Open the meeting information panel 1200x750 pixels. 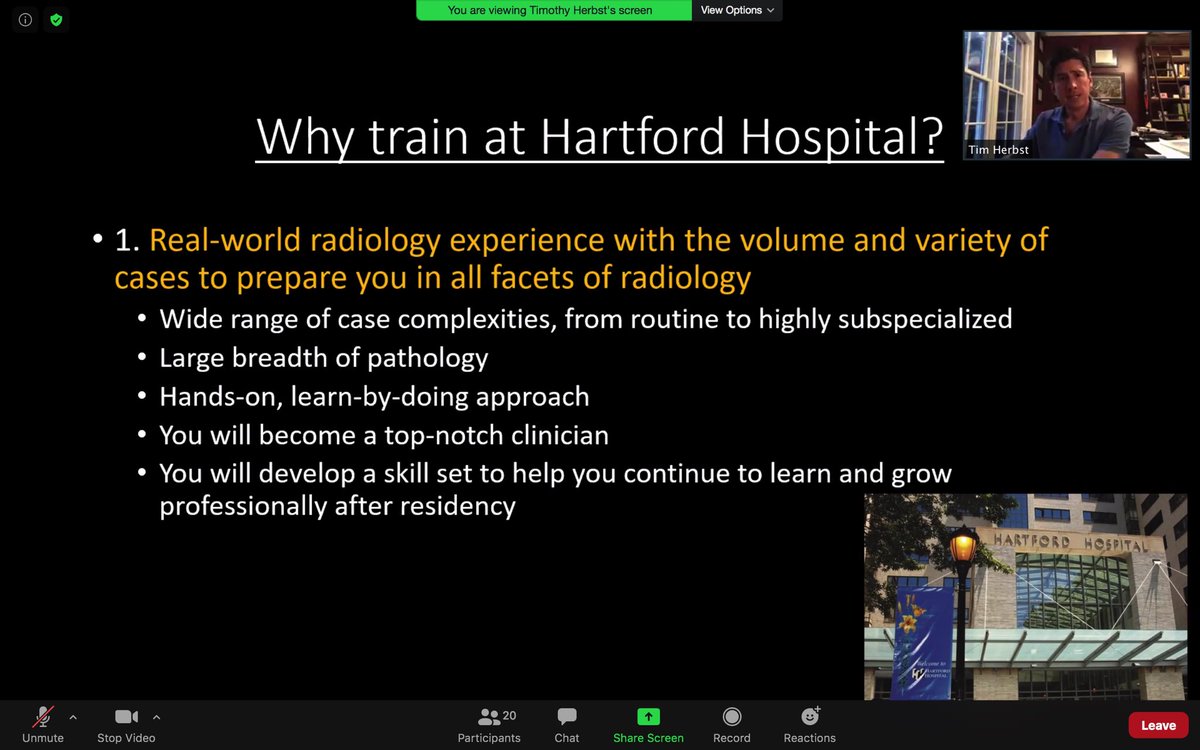click(x=24, y=19)
